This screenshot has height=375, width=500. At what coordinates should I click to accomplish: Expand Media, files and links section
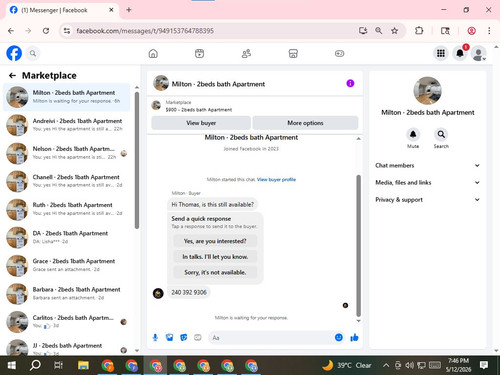pyautogui.click(x=427, y=182)
